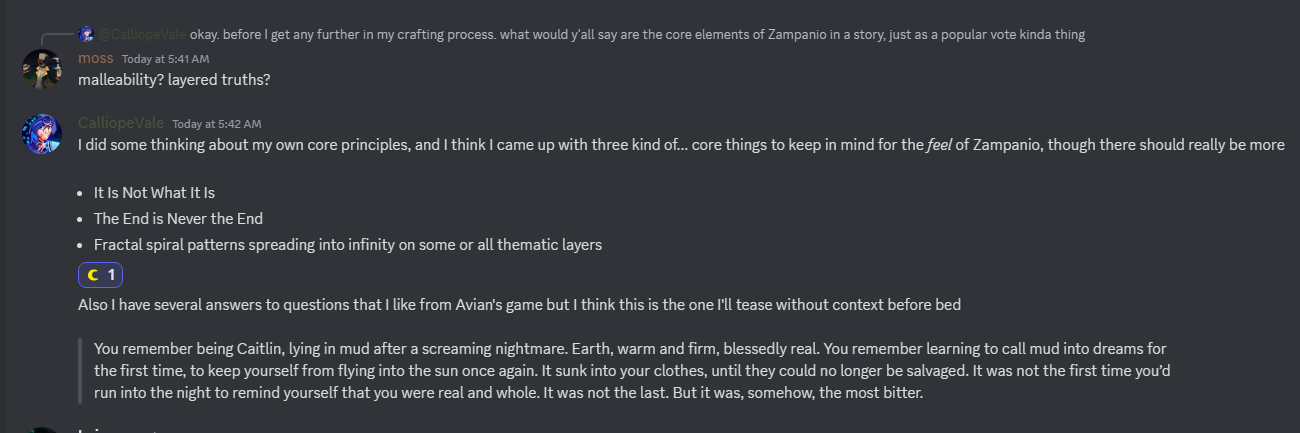Viewport: 1300px width, 433px height.
Task: Click the "The End is Never the End" bullet
Action: (178, 218)
